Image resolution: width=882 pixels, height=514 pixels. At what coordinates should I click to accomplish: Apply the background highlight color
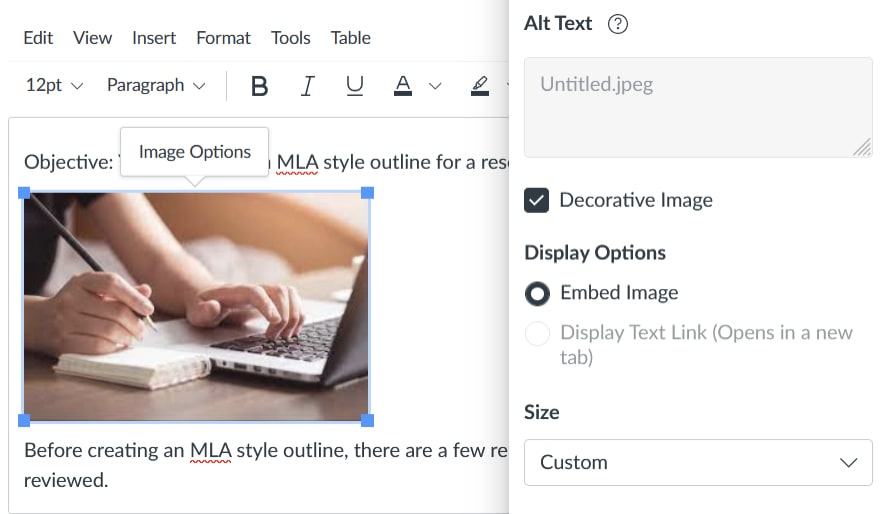(480, 86)
